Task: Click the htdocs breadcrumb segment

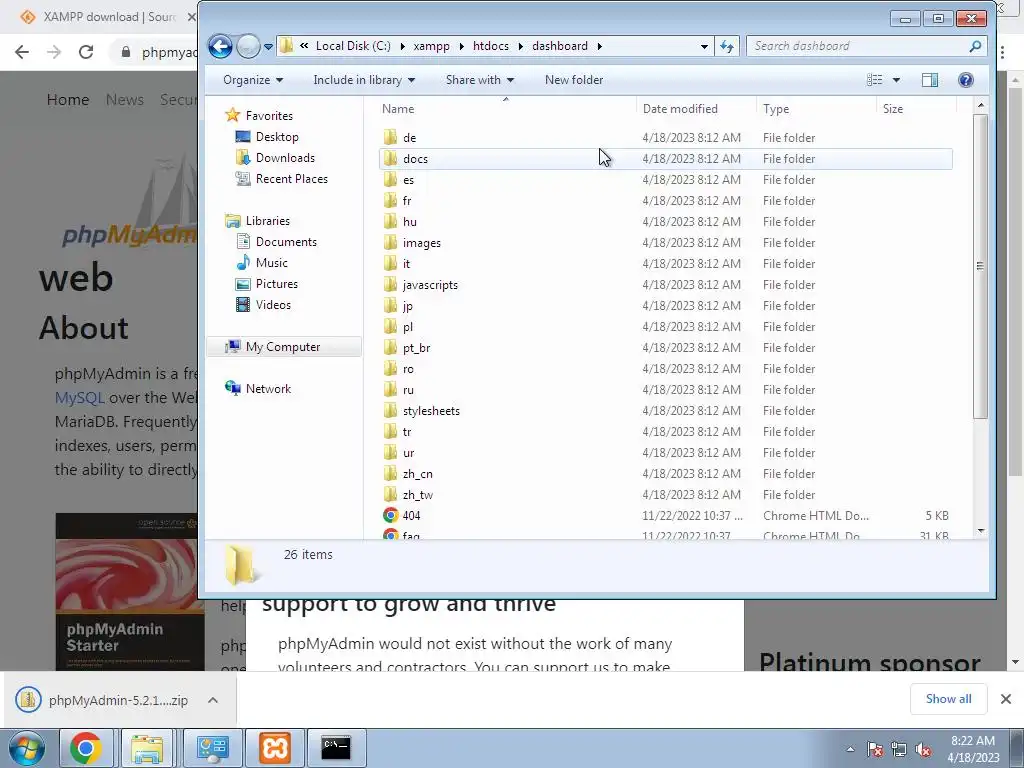Action: [x=490, y=46]
